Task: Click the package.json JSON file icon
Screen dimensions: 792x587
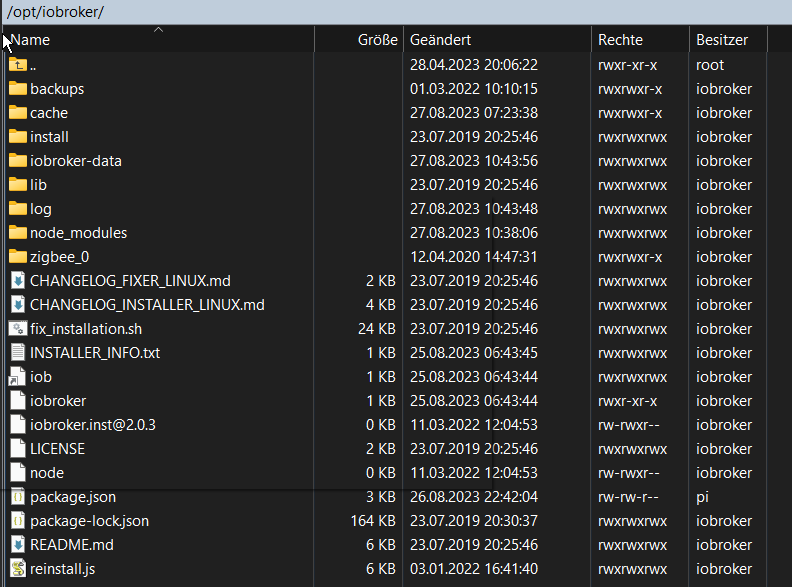Action: [18, 497]
